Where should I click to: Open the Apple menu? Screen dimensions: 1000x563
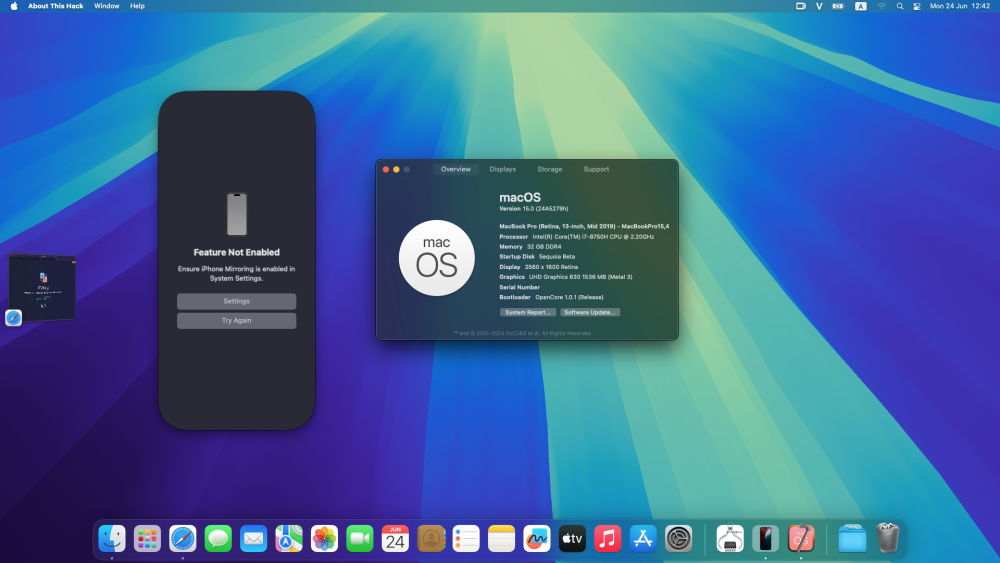point(14,6)
